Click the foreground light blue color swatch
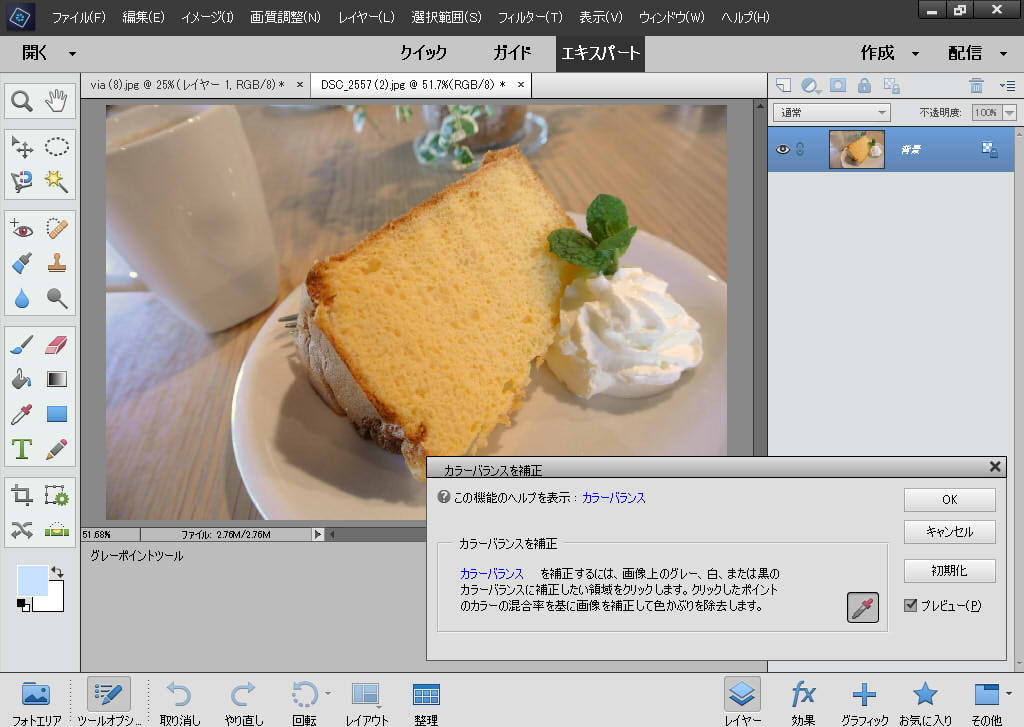 (32, 580)
